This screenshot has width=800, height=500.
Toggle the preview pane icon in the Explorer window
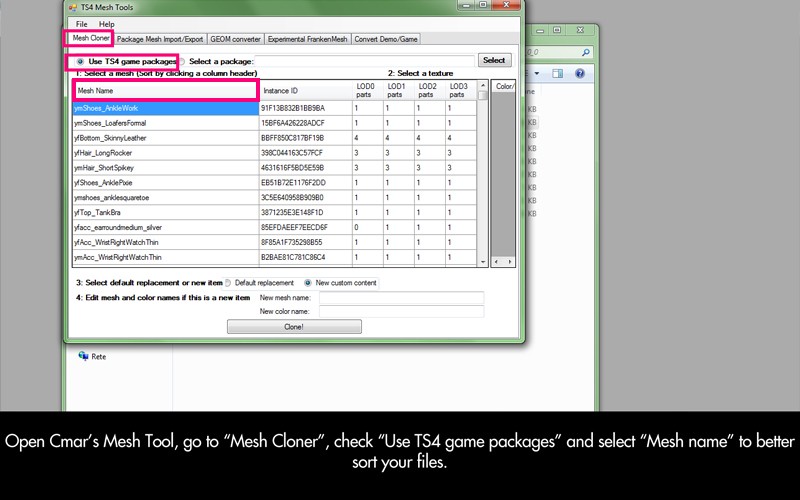(558, 73)
